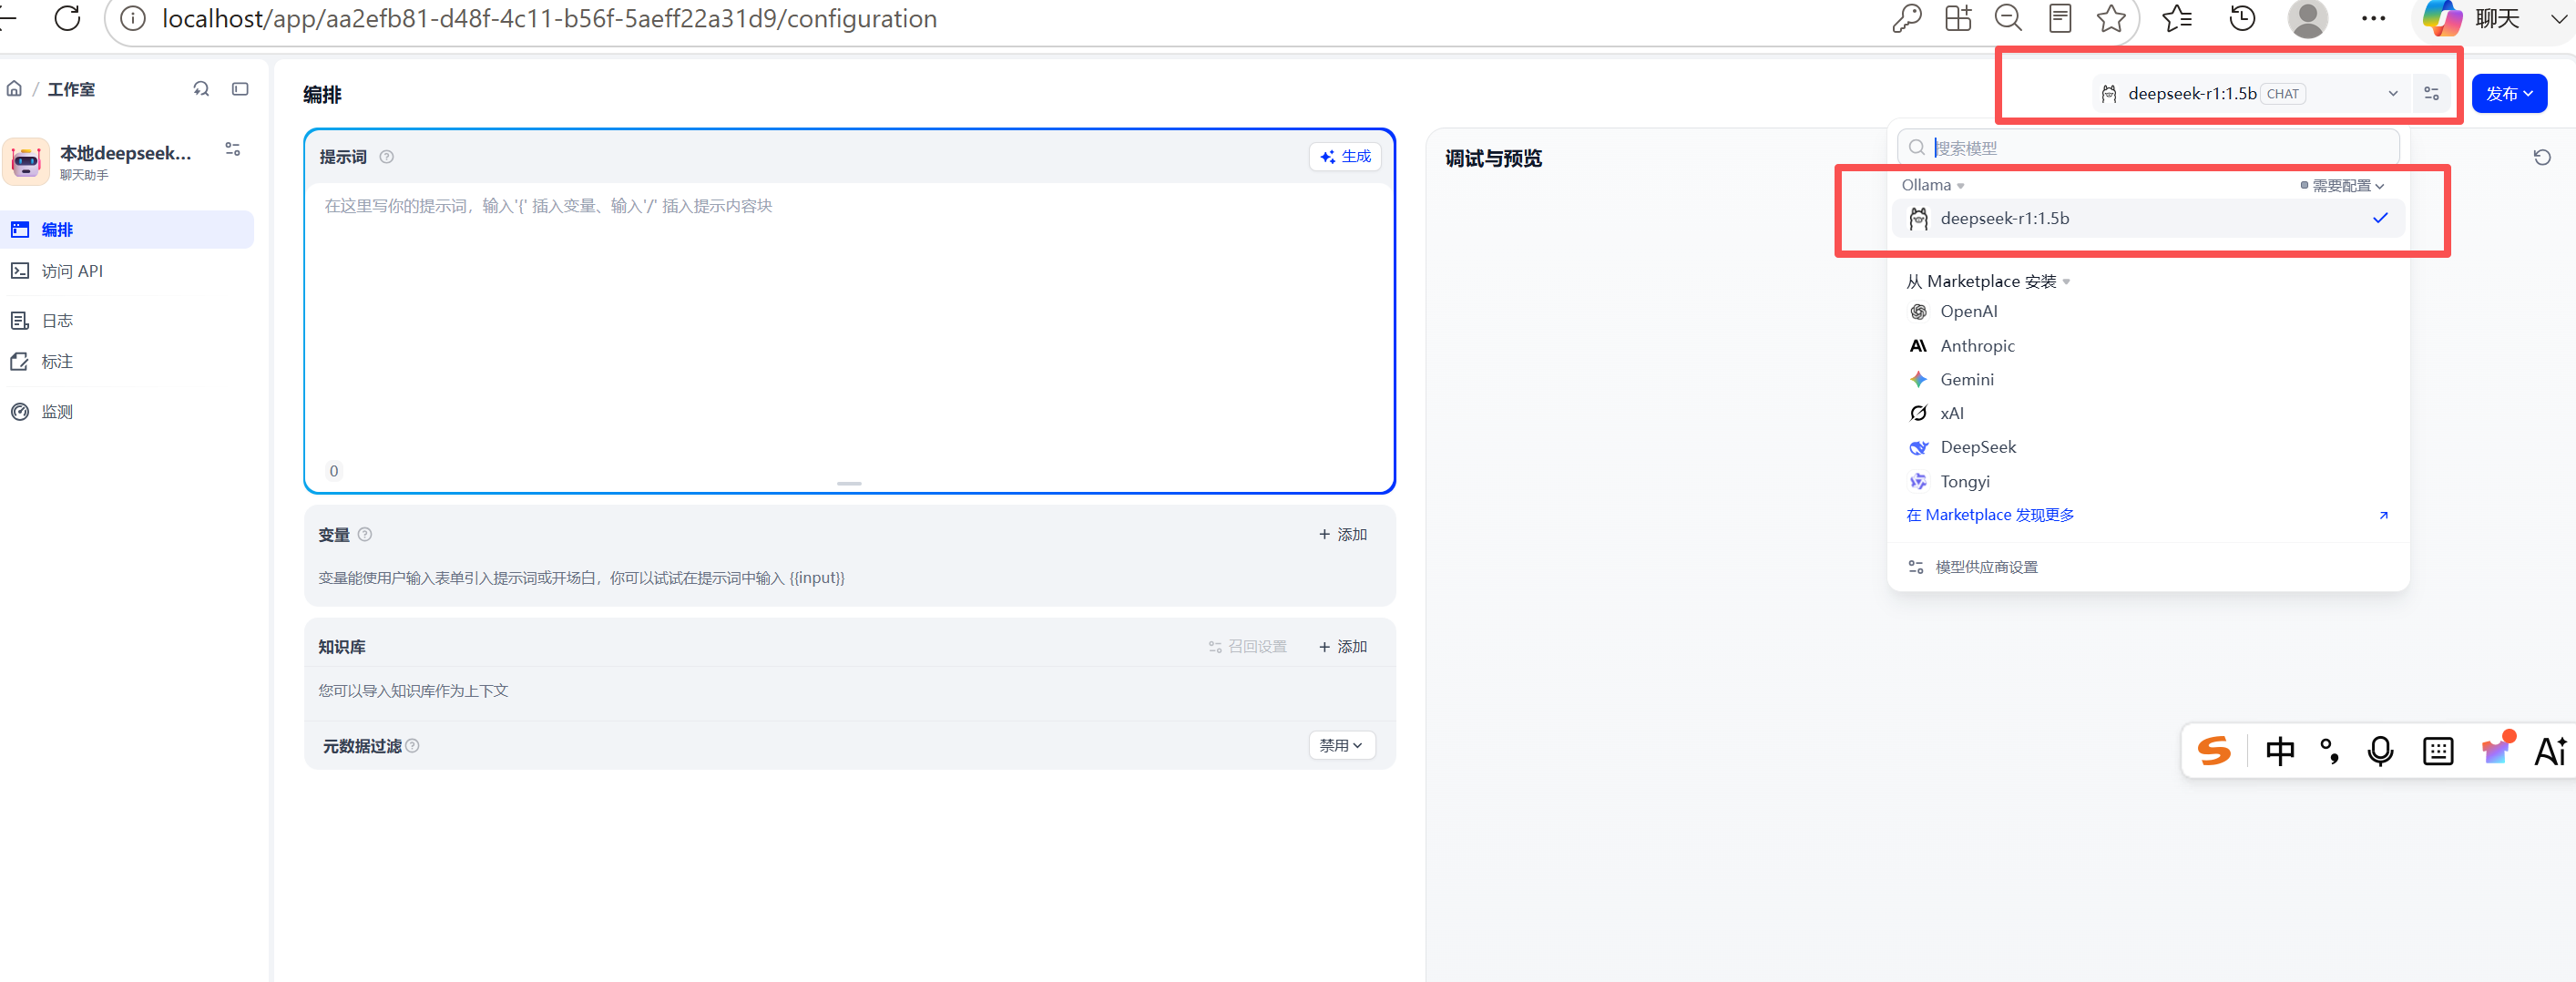Add a variable with 变量 添加
This screenshot has height=982, width=2576.
click(1342, 535)
